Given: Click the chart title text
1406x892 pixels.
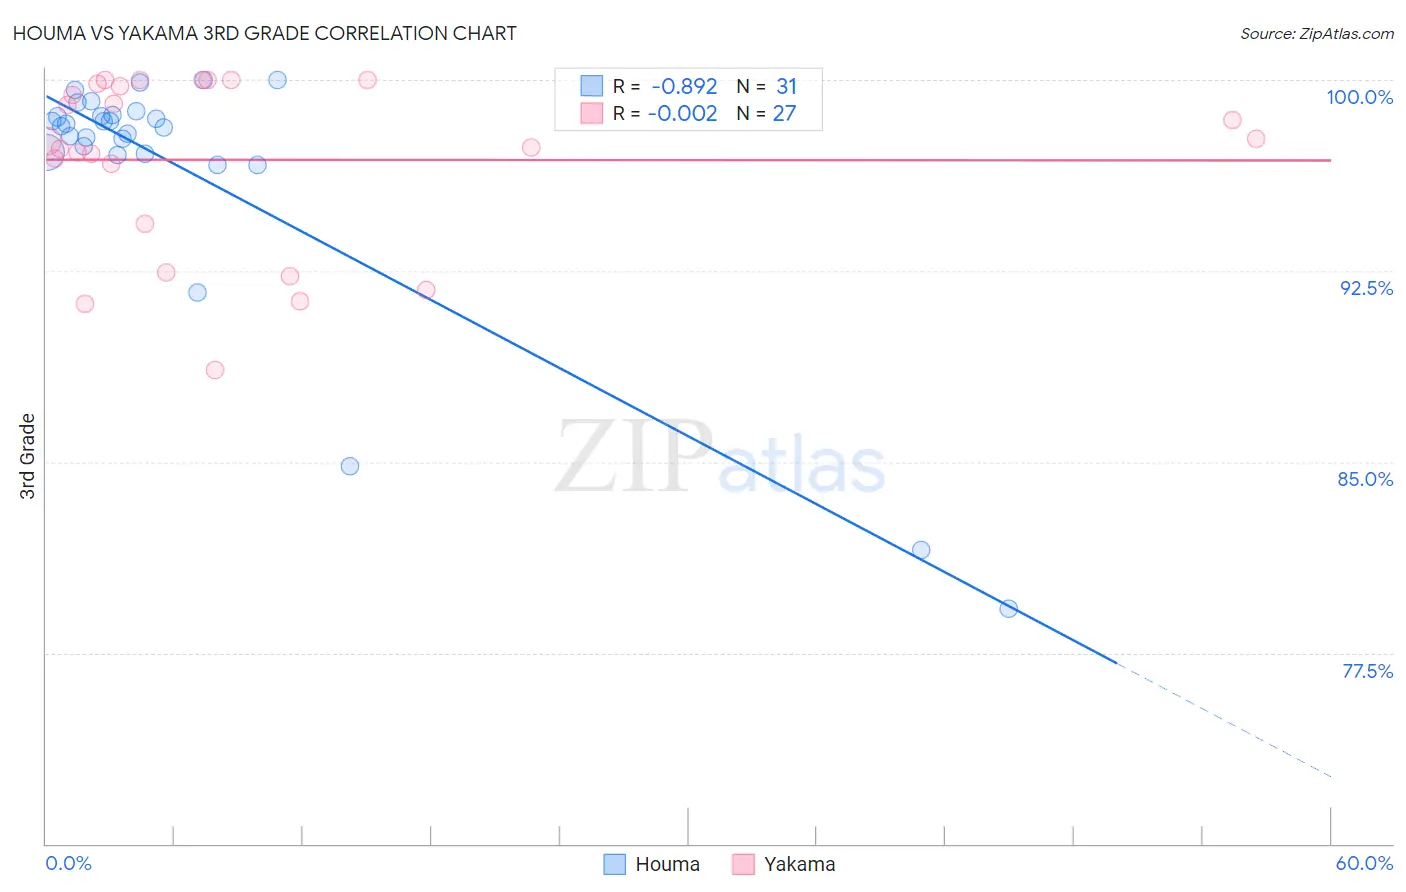Looking at the screenshot, I should [x=265, y=33].
